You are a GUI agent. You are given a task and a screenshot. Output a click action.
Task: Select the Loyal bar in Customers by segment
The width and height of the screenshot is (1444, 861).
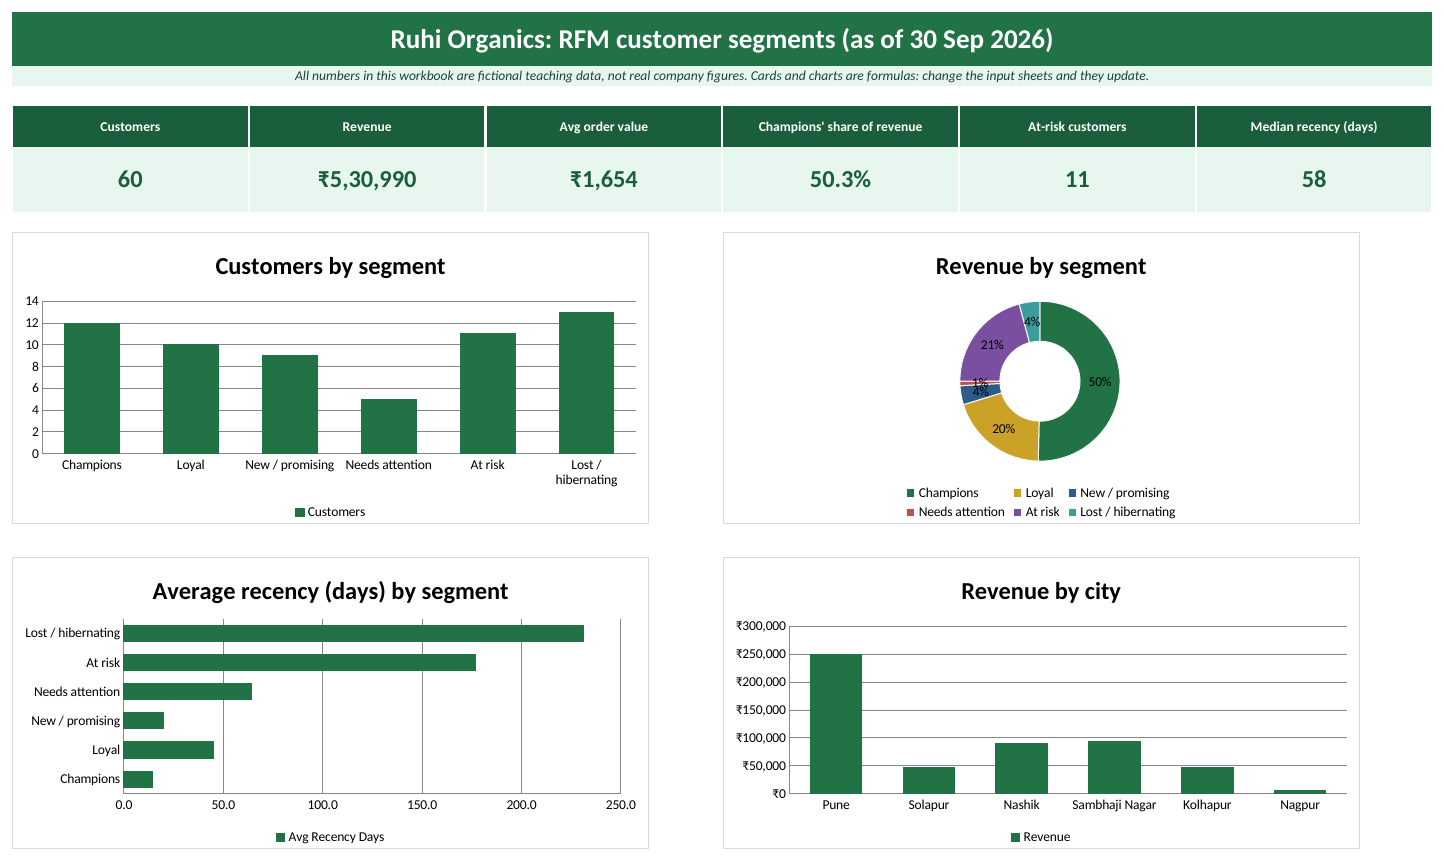pos(191,399)
